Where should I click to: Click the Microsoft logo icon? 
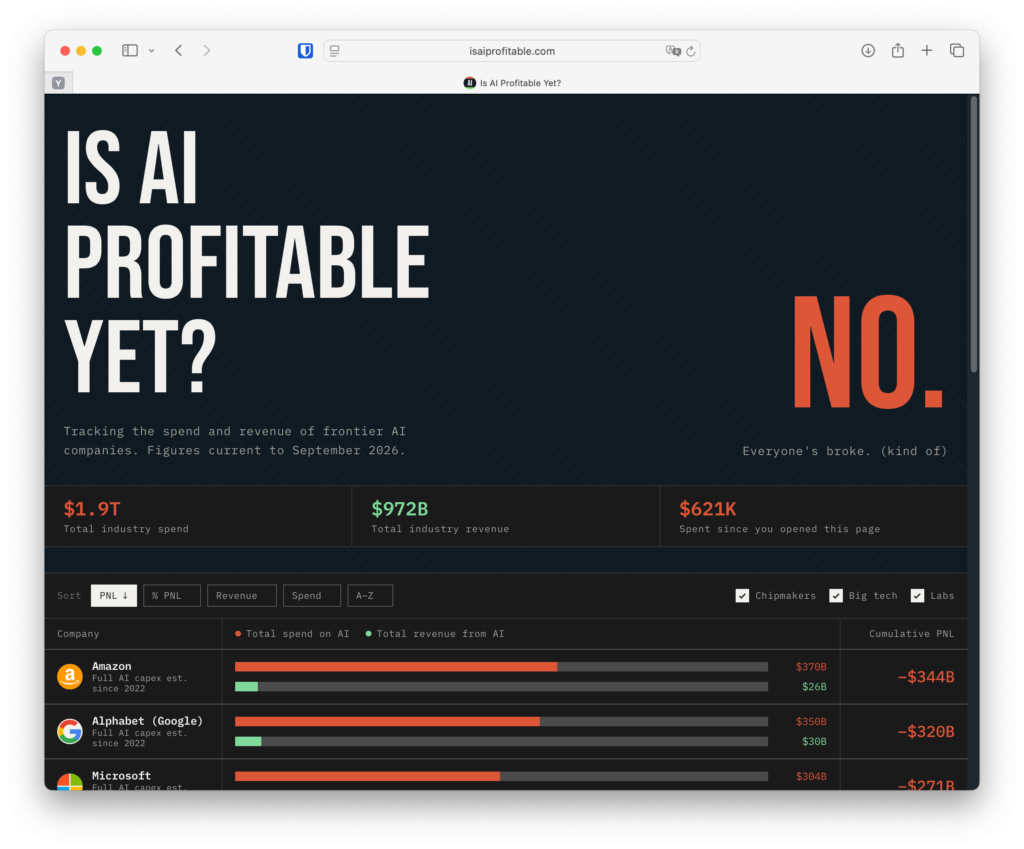coord(70,782)
